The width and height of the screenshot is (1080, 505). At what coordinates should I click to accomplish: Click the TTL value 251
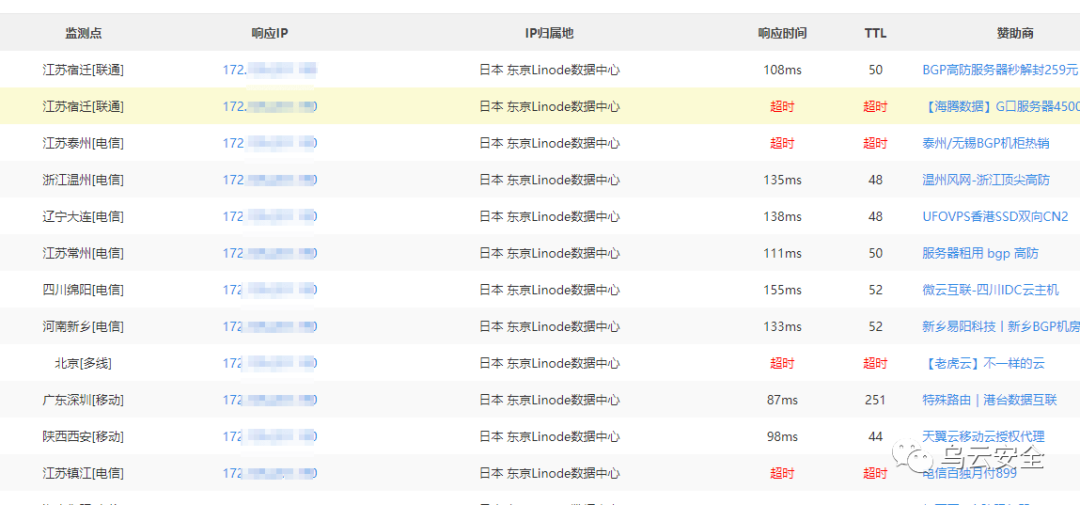click(x=875, y=400)
